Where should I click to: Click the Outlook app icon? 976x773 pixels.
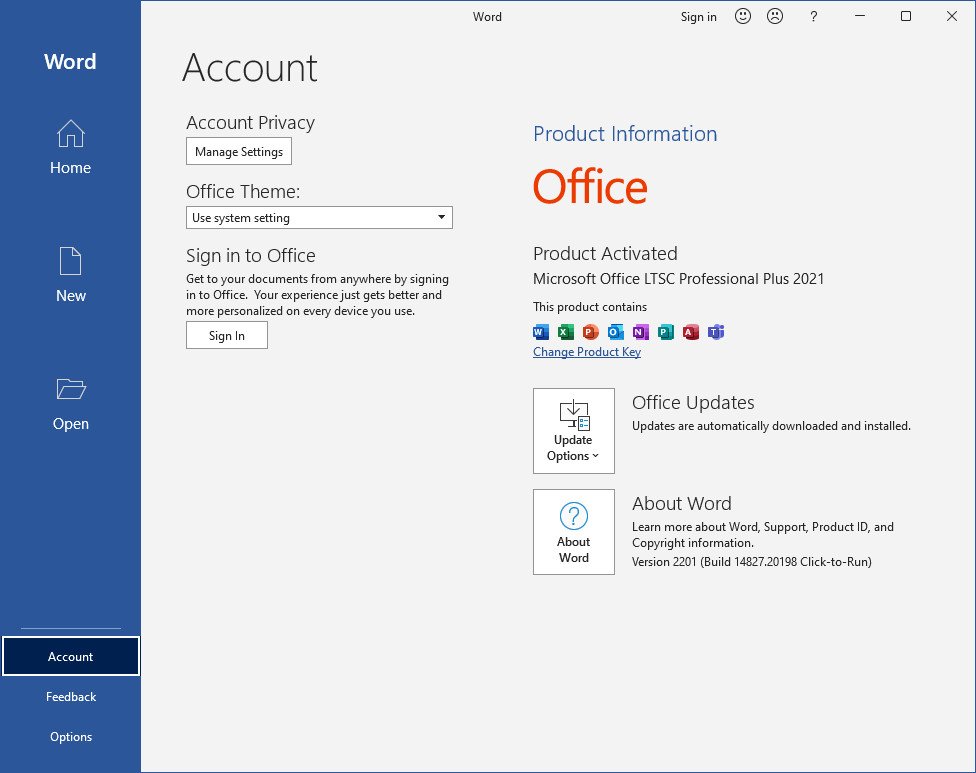point(616,332)
